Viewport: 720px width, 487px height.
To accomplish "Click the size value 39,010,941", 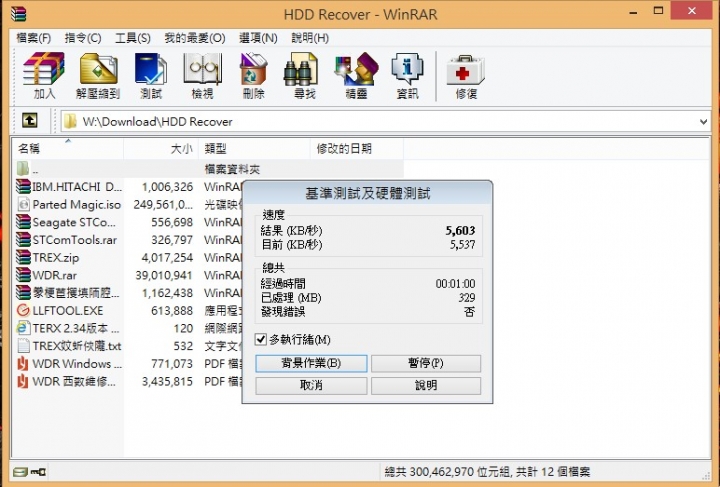I will (164, 275).
